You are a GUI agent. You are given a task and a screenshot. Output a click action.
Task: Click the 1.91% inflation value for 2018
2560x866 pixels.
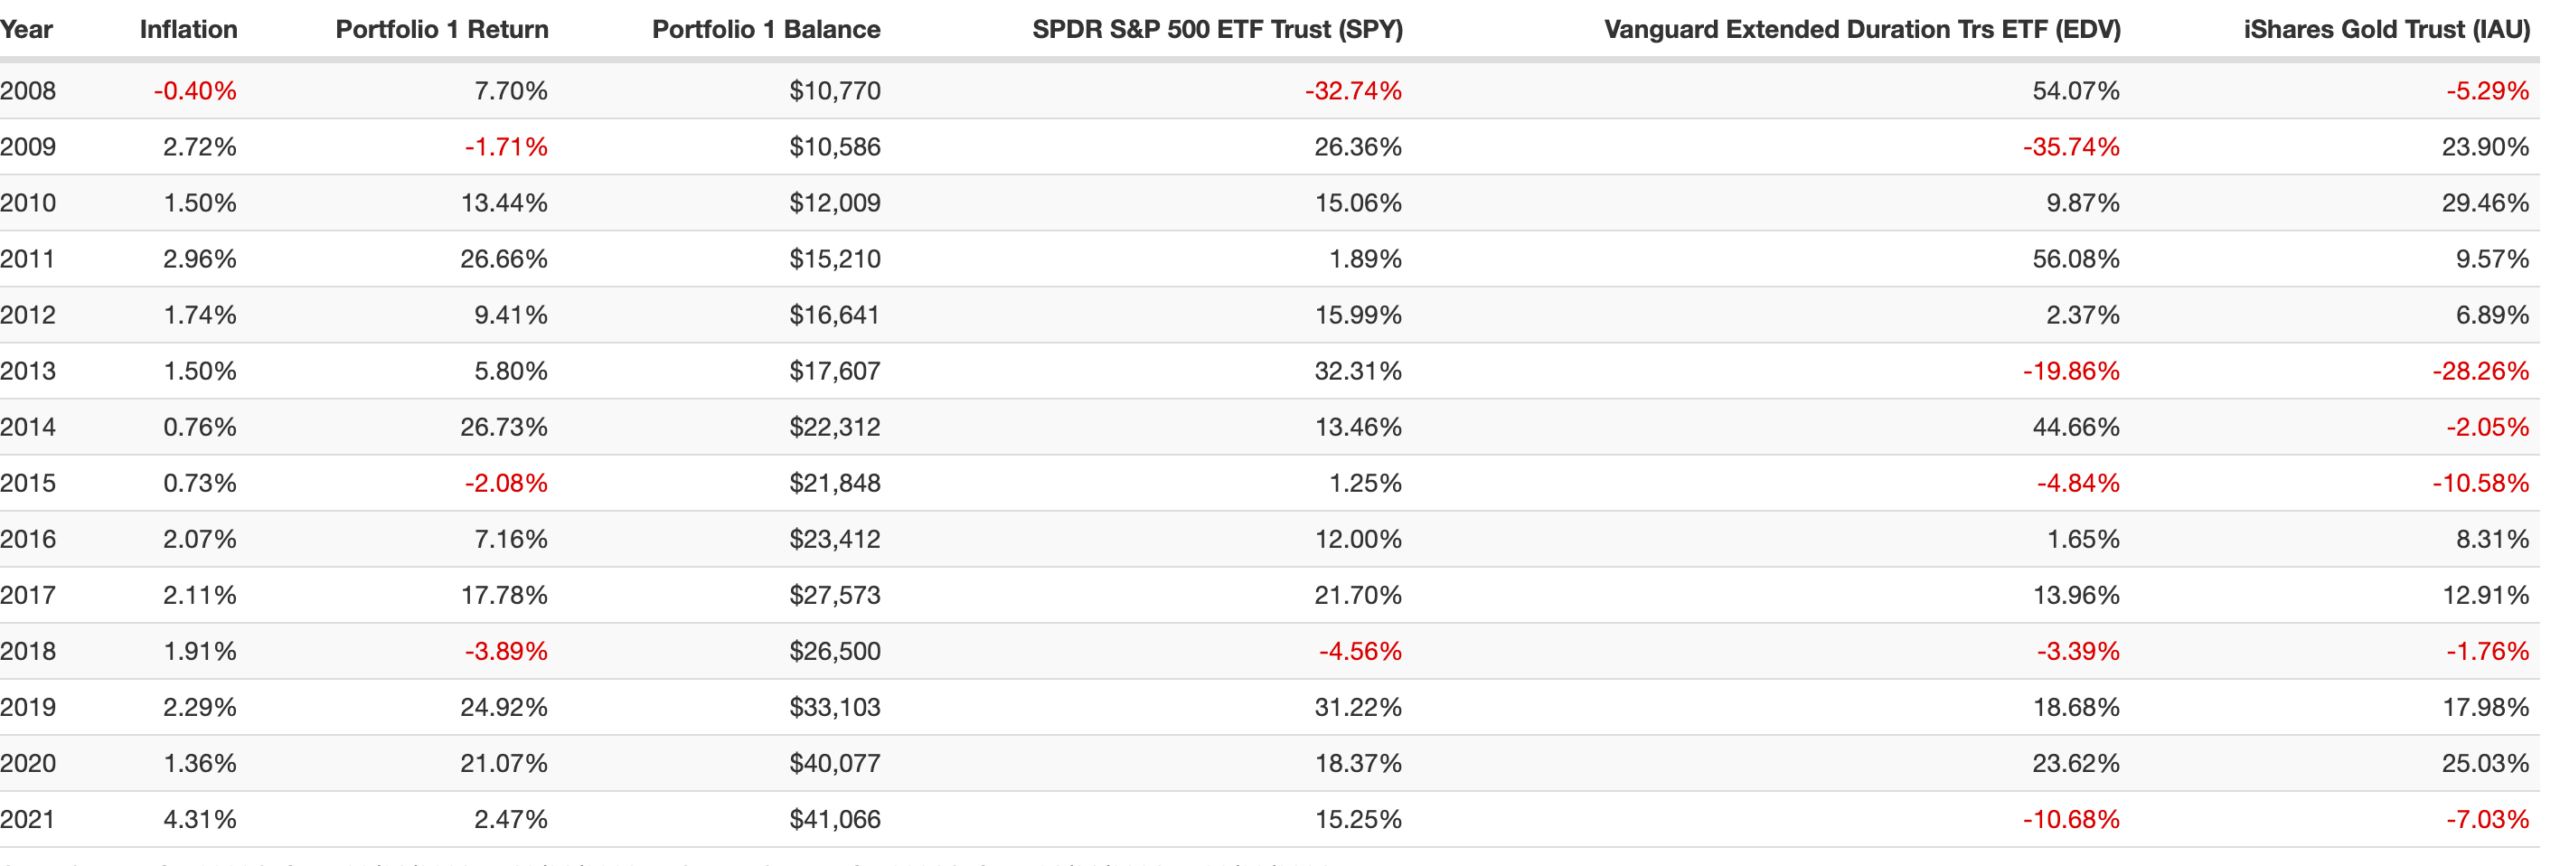click(x=200, y=651)
